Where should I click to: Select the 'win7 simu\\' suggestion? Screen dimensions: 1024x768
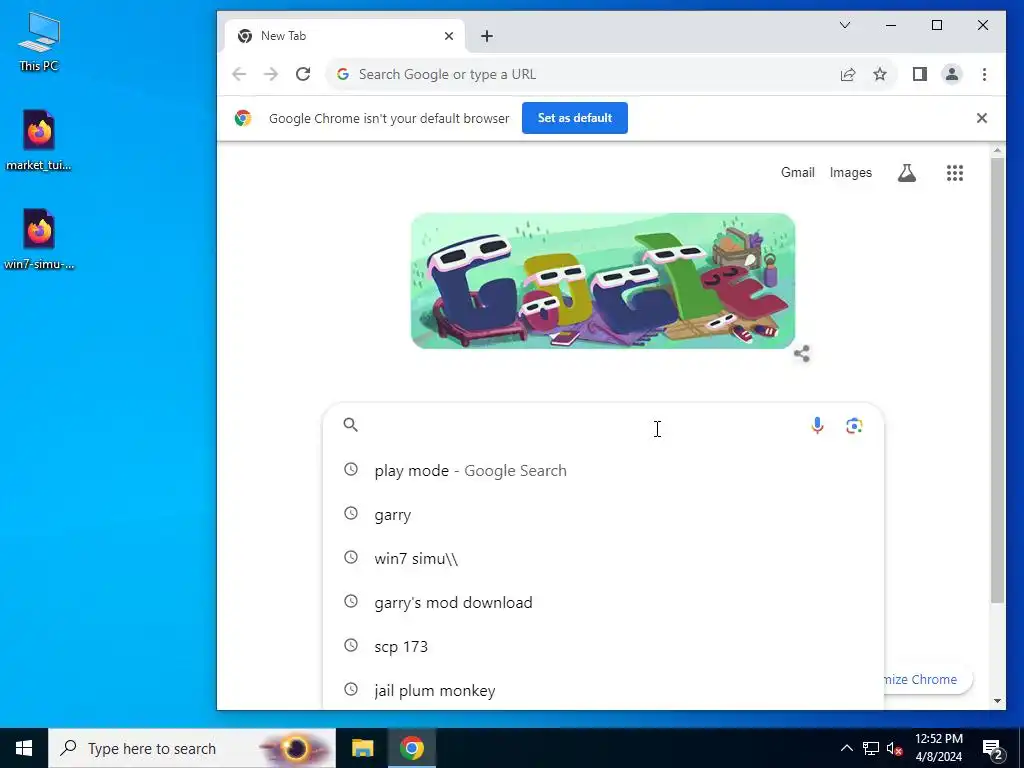pyautogui.click(x=603, y=558)
